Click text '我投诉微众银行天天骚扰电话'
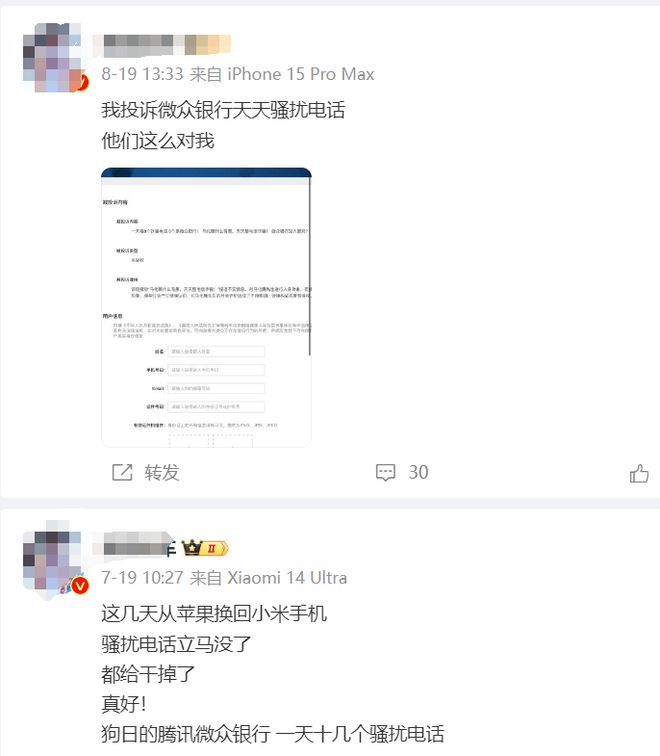660x756 pixels. click(223, 110)
